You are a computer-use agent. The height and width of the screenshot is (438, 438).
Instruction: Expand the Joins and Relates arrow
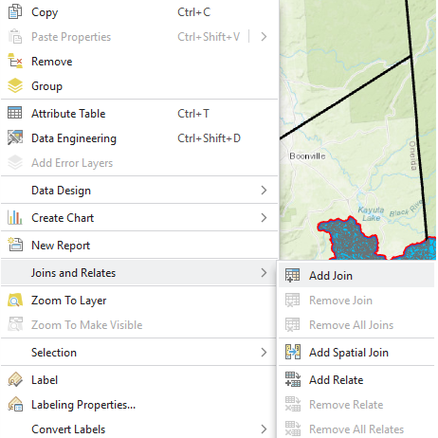264,273
